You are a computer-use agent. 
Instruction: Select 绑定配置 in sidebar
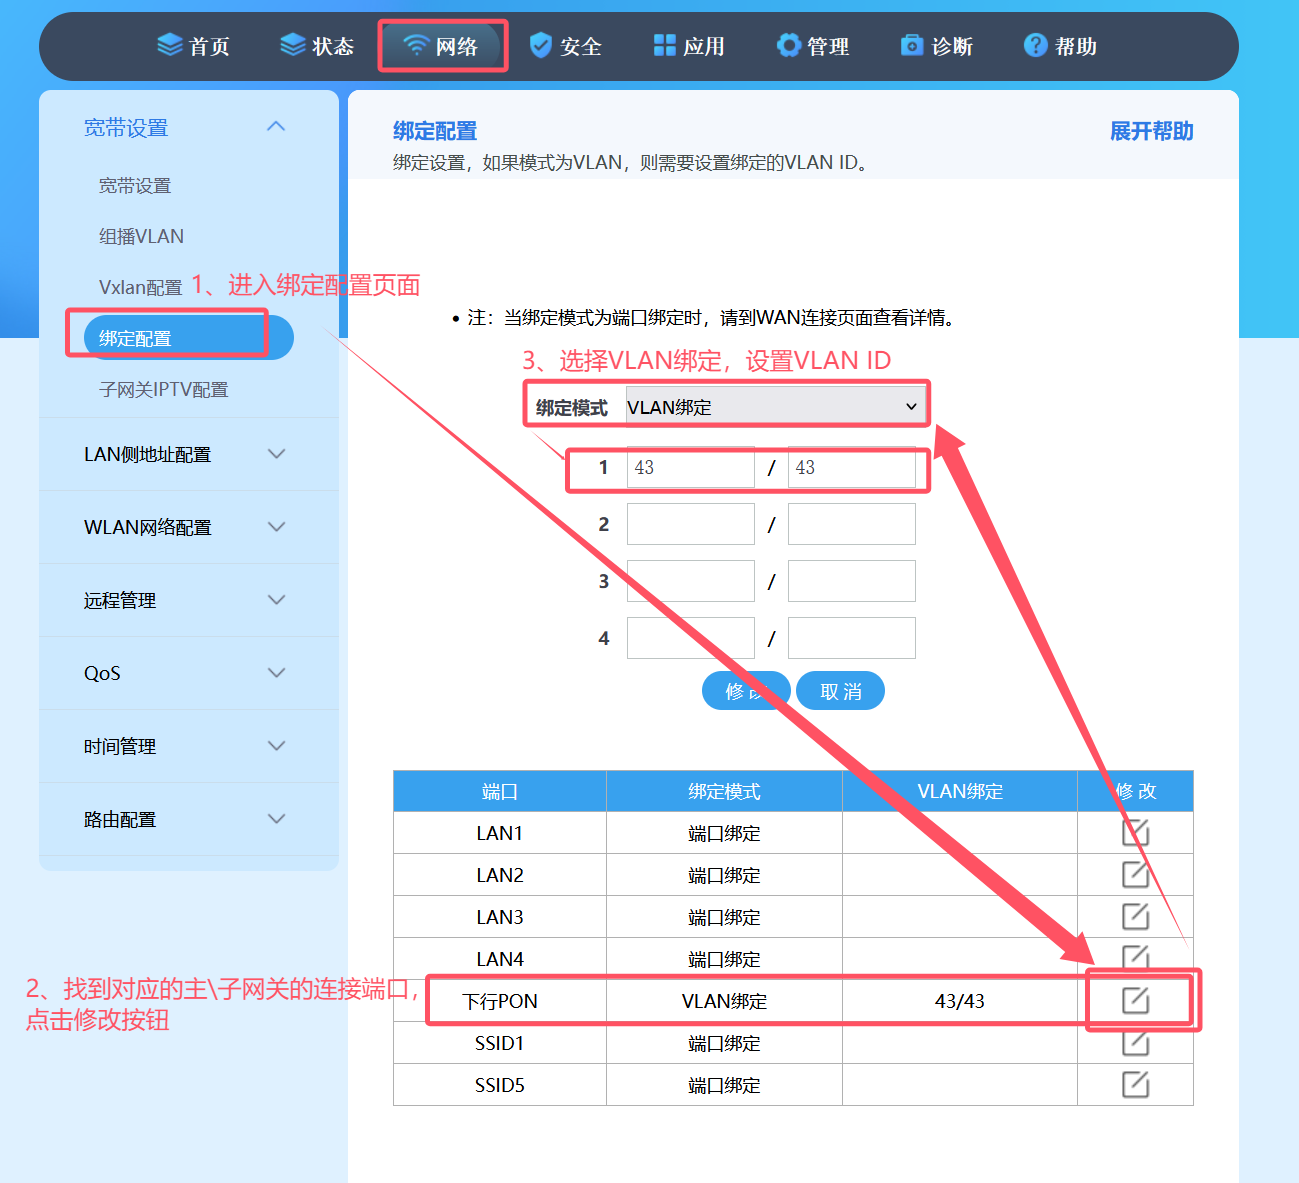point(189,338)
